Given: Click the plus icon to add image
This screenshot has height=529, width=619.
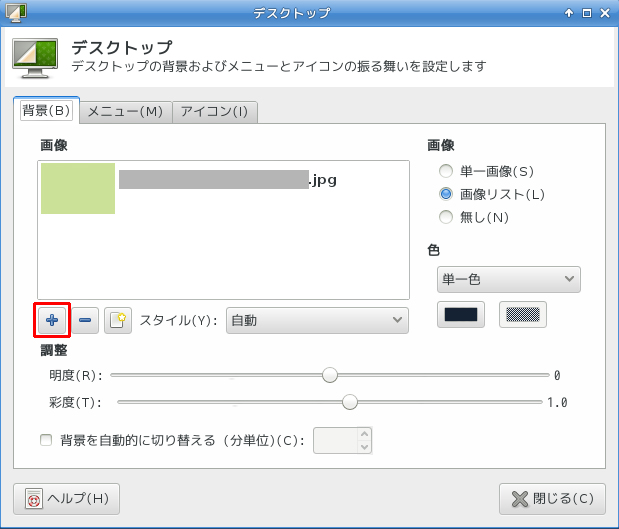Looking at the screenshot, I should 52,320.
